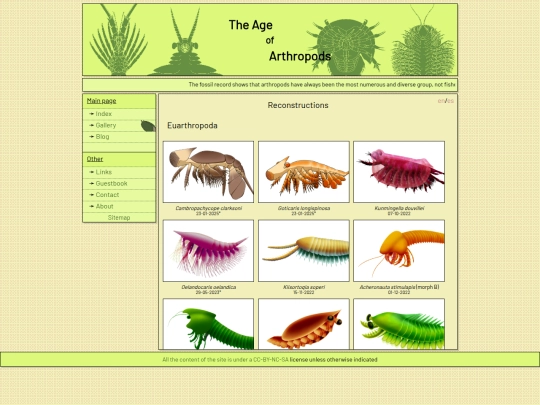Image resolution: width=540 pixels, height=405 pixels.
Task: Open the Gallery link in sidebar
Action: 106,125
